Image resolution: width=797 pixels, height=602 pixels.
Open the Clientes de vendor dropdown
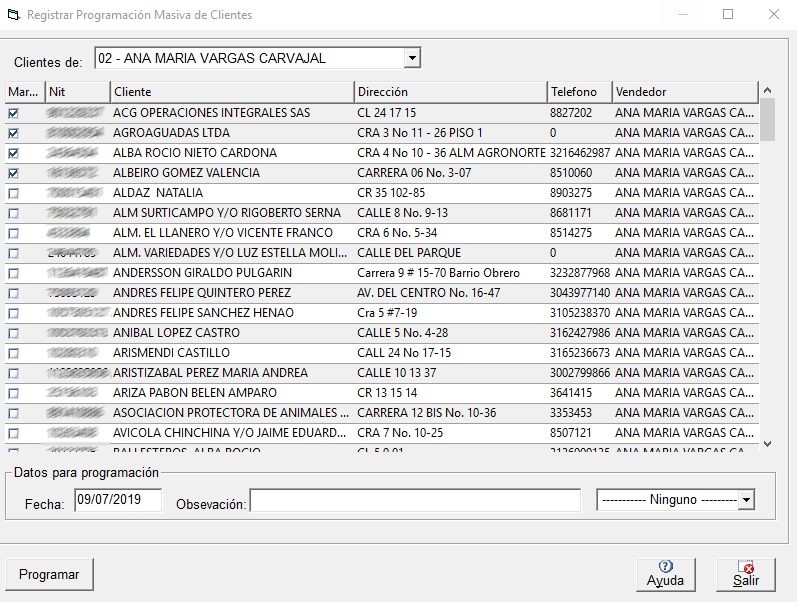click(412, 59)
